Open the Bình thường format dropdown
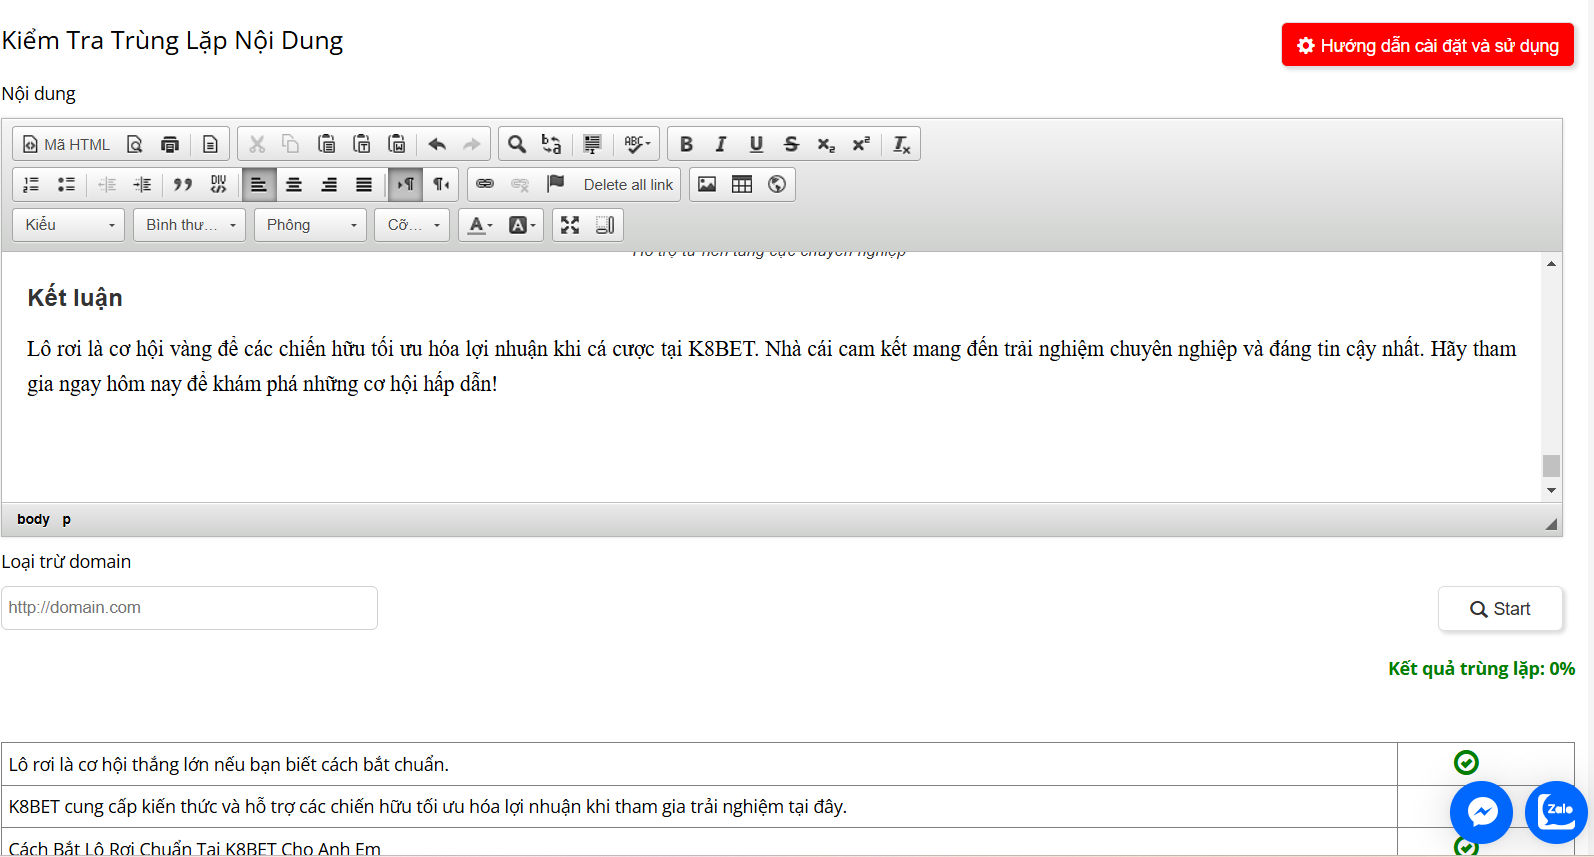The height and width of the screenshot is (857, 1594). (x=190, y=225)
